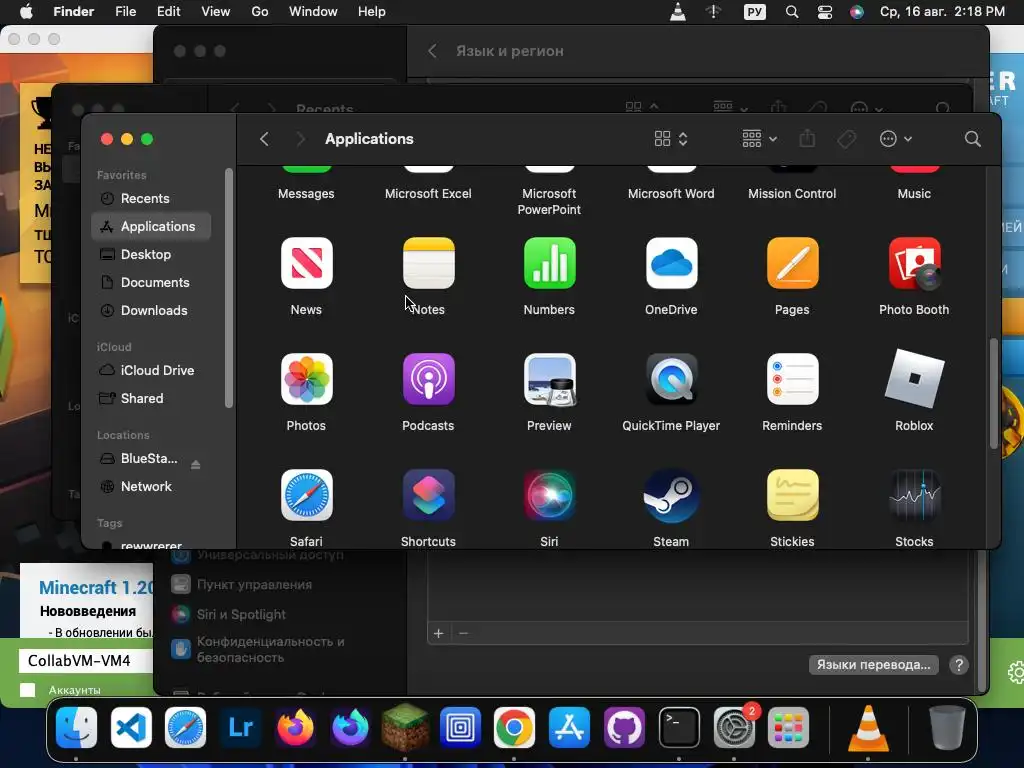Select the Siri app icon
This screenshot has width=1024, height=768.
coord(549,495)
